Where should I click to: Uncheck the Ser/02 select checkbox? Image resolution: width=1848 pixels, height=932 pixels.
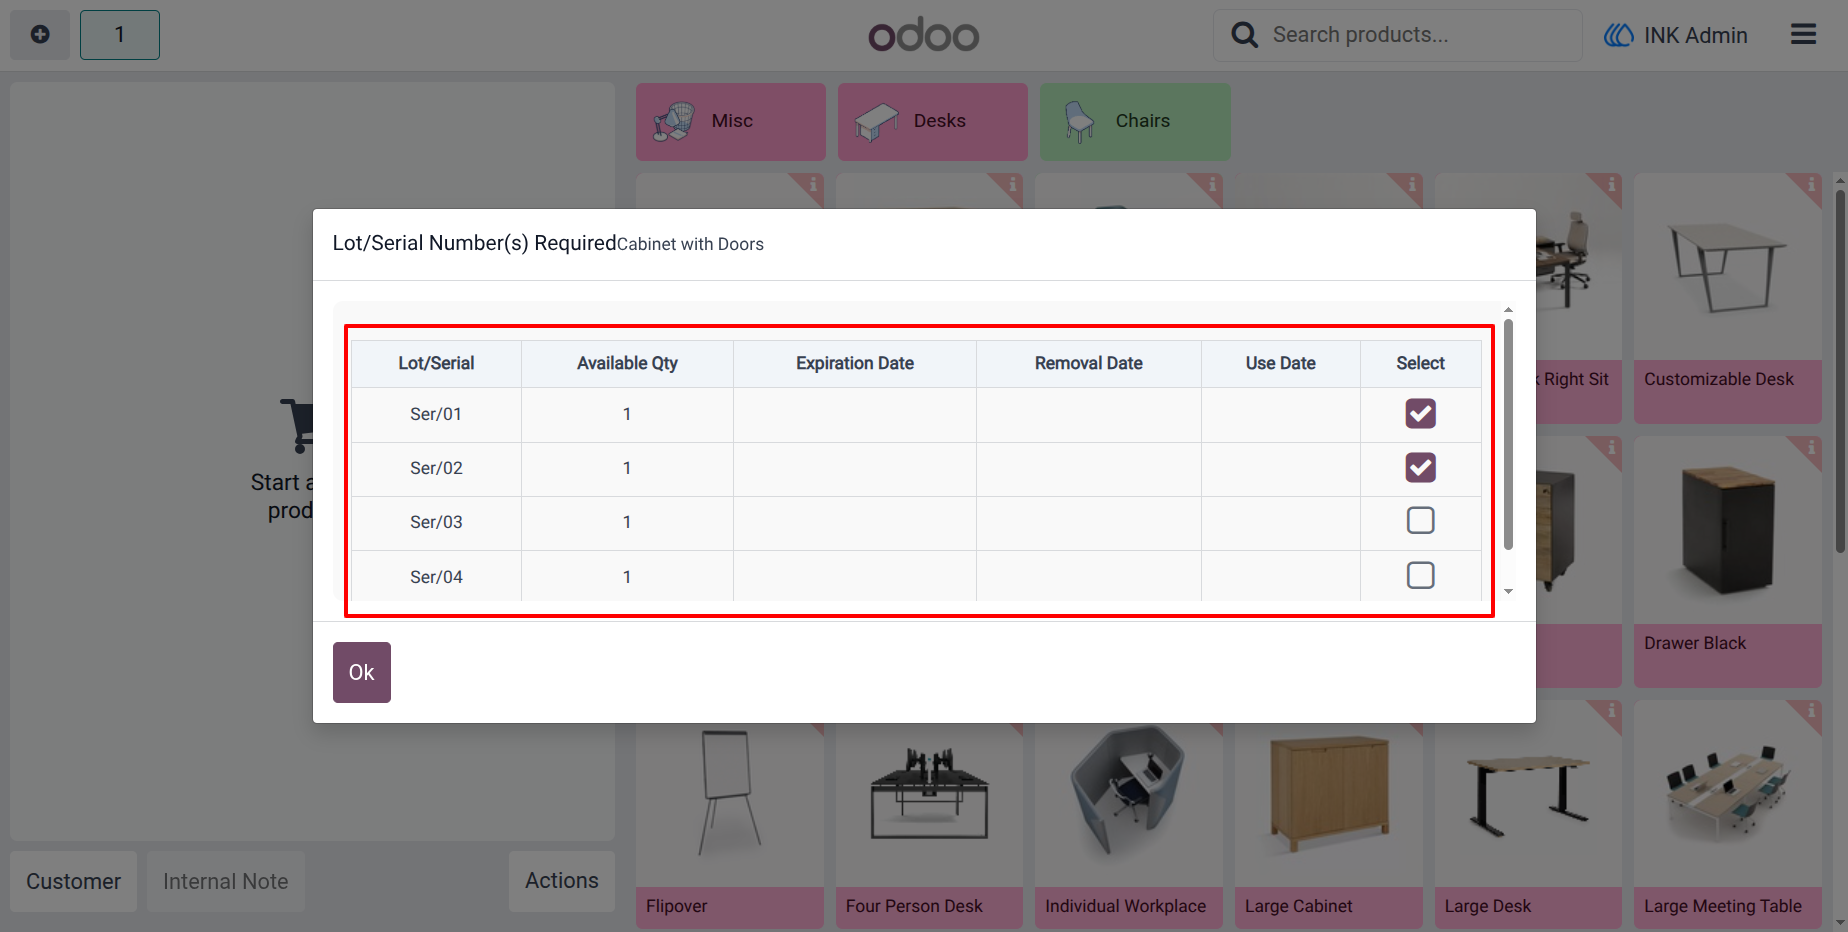point(1420,468)
